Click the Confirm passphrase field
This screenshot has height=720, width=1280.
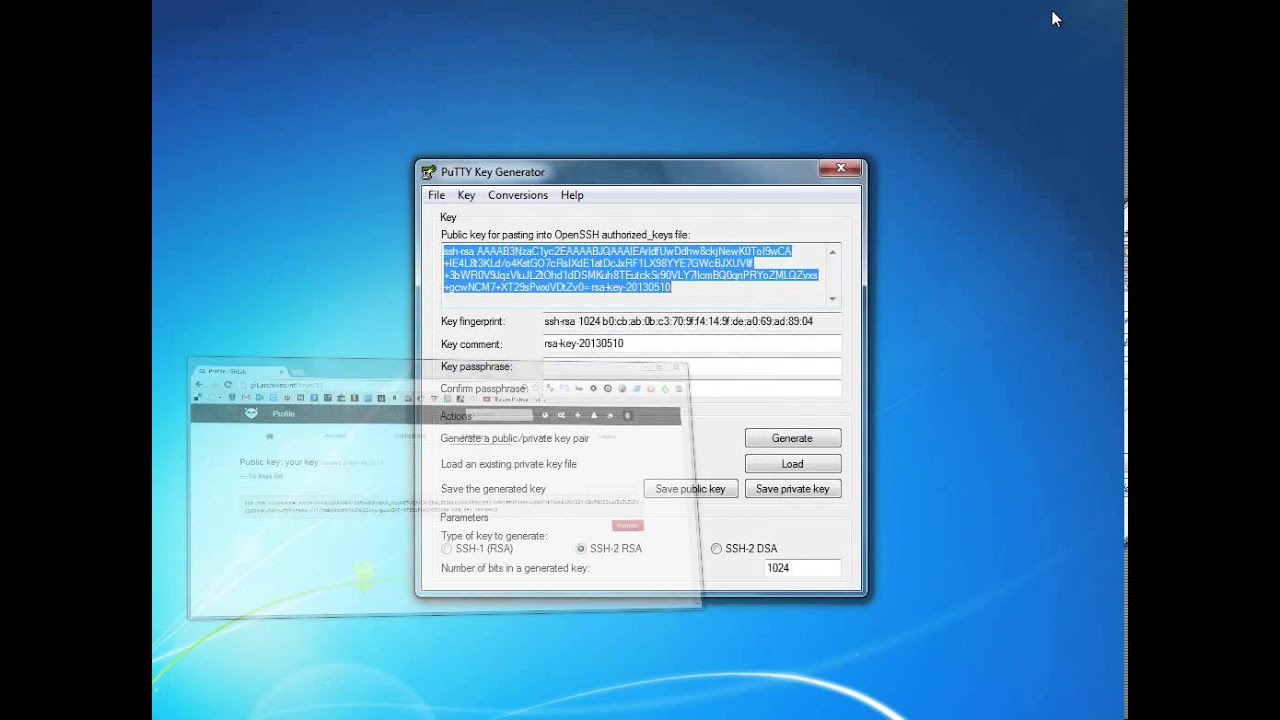tap(691, 389)
